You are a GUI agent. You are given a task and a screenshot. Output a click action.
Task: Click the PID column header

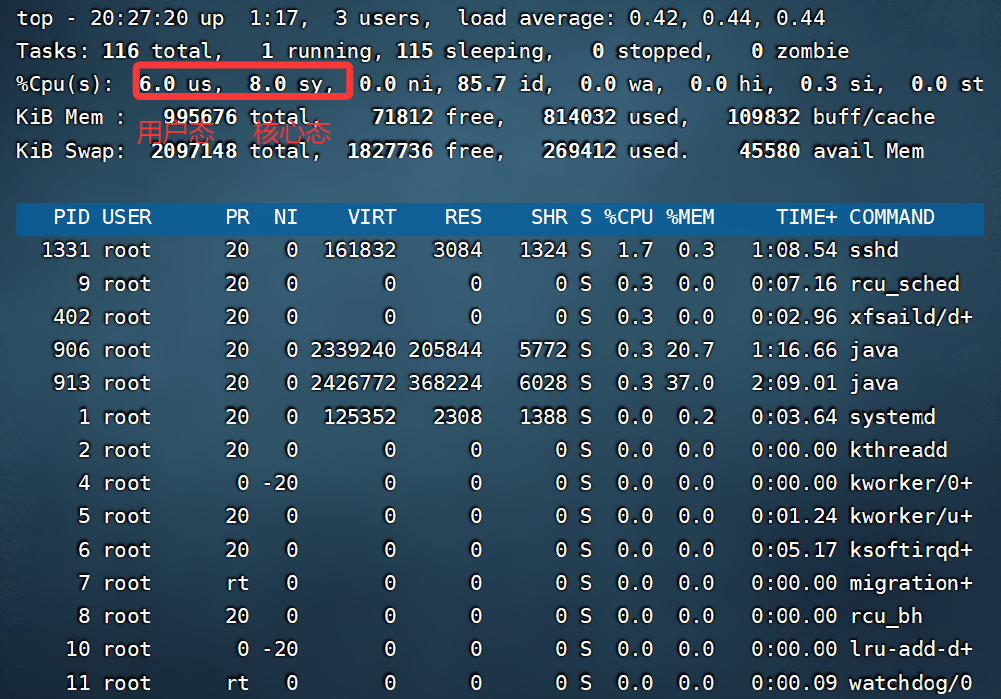tap(72, 217)
